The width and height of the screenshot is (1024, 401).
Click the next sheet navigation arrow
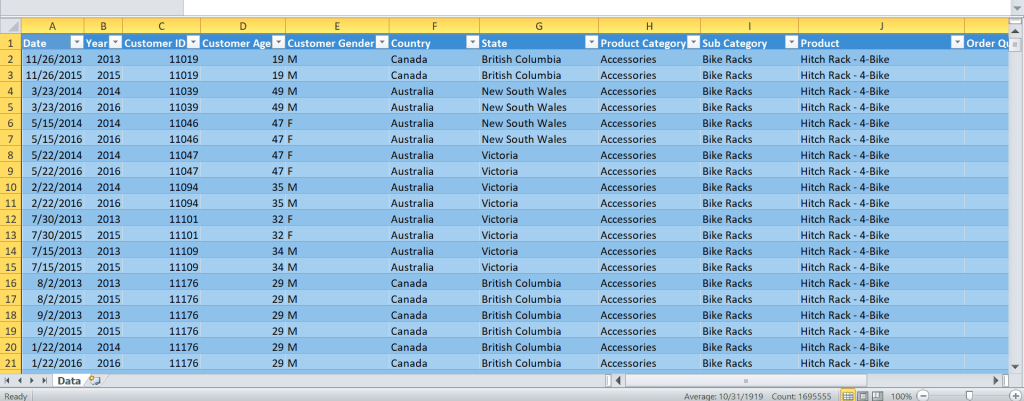pyautogui.click(x=31, y=381)
